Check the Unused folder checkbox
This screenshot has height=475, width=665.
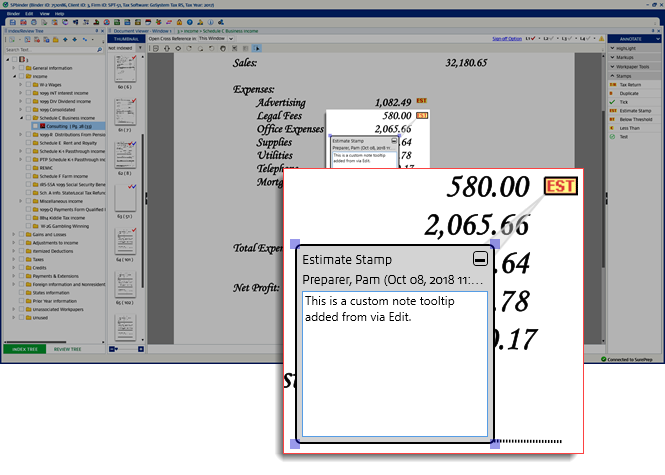point(21,318)
